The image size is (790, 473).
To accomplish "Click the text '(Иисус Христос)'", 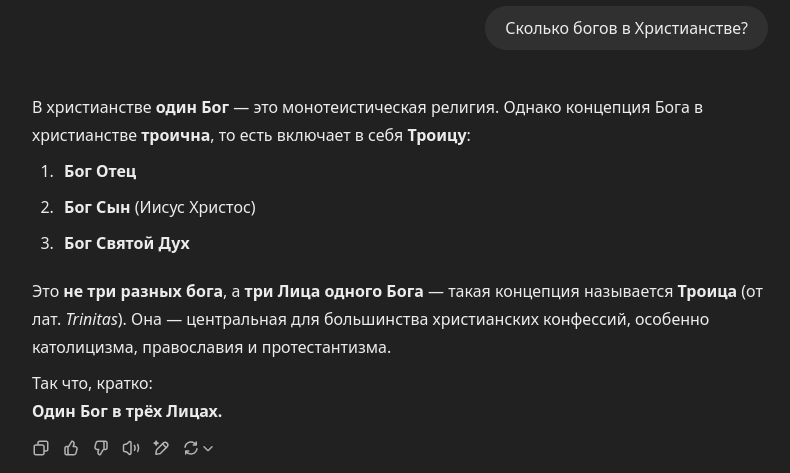I will [195, 208].
